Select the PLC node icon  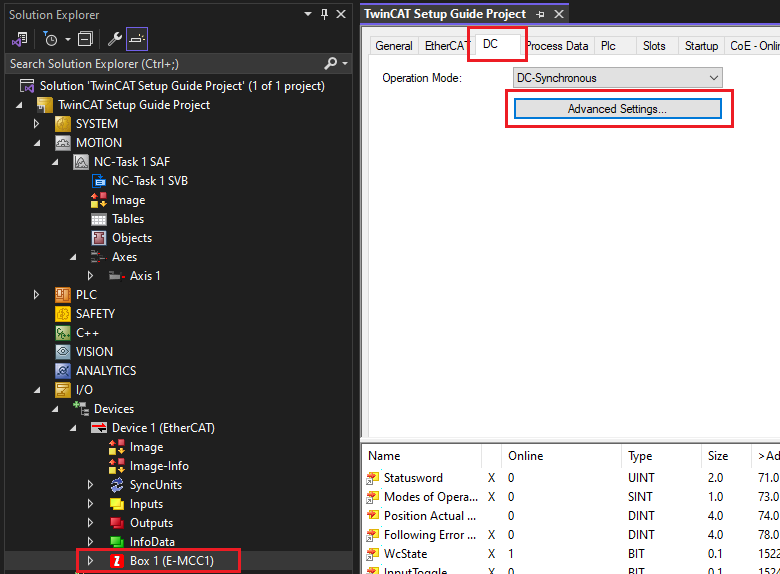tap(63, 295)
